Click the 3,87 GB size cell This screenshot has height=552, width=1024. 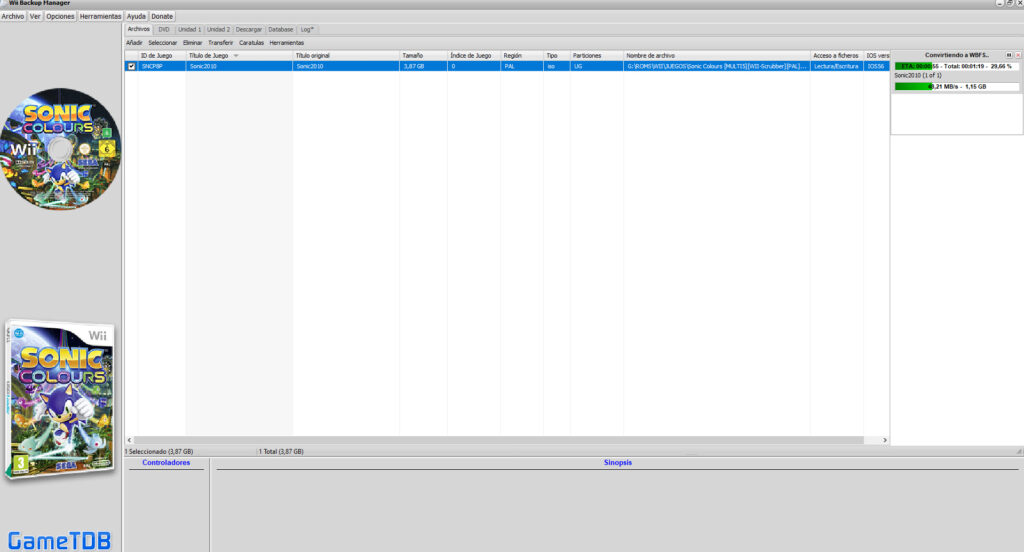coord(423,66)
